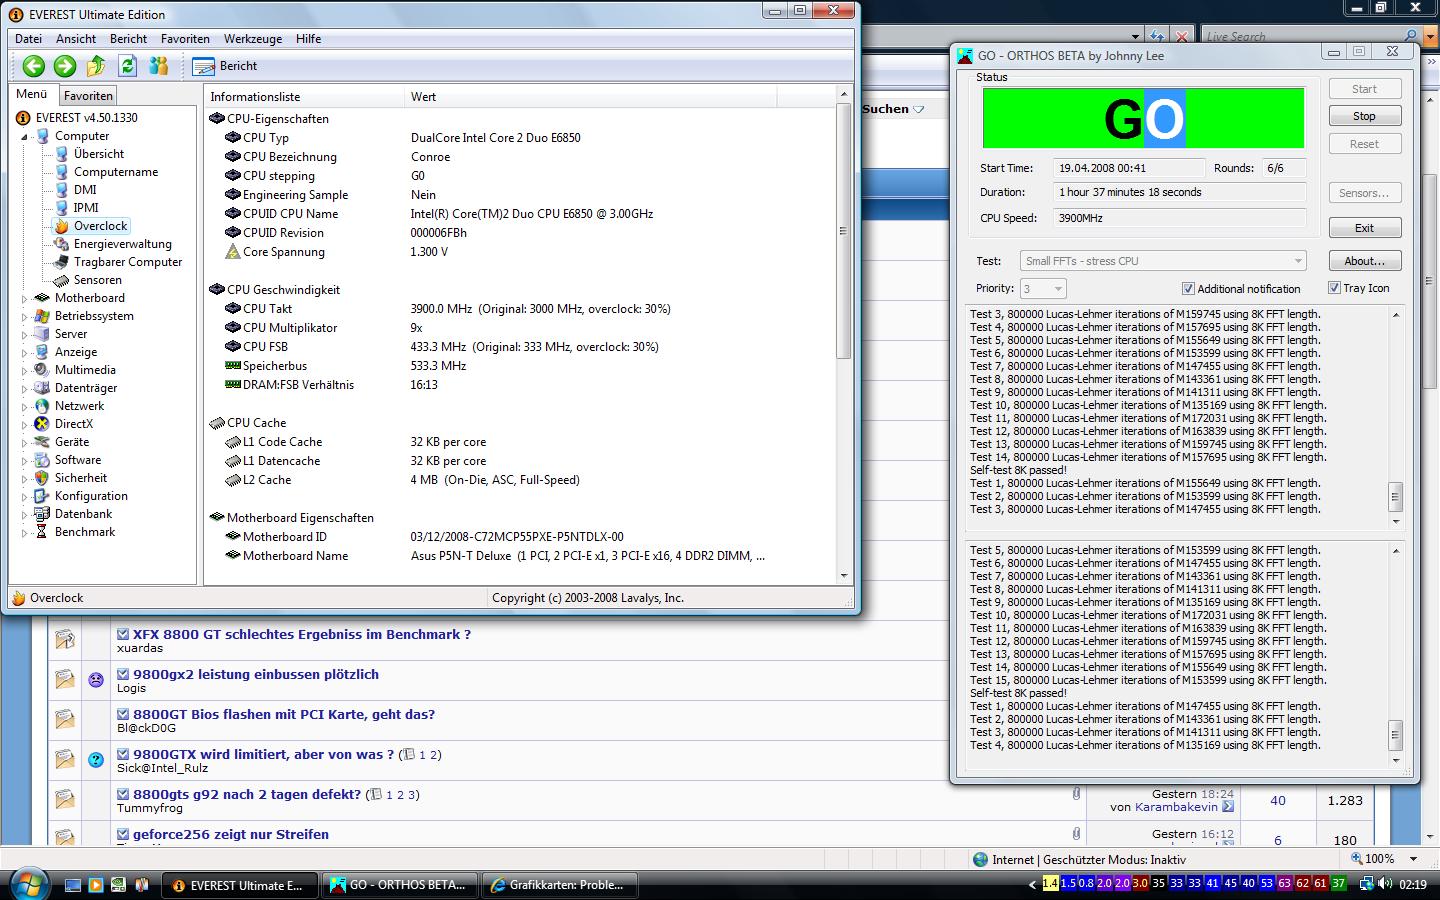Refresh the EVEREST page via toolbar icon
Image resolution: width=1440 pixels, height=900 pixels.
click(127, 66)
